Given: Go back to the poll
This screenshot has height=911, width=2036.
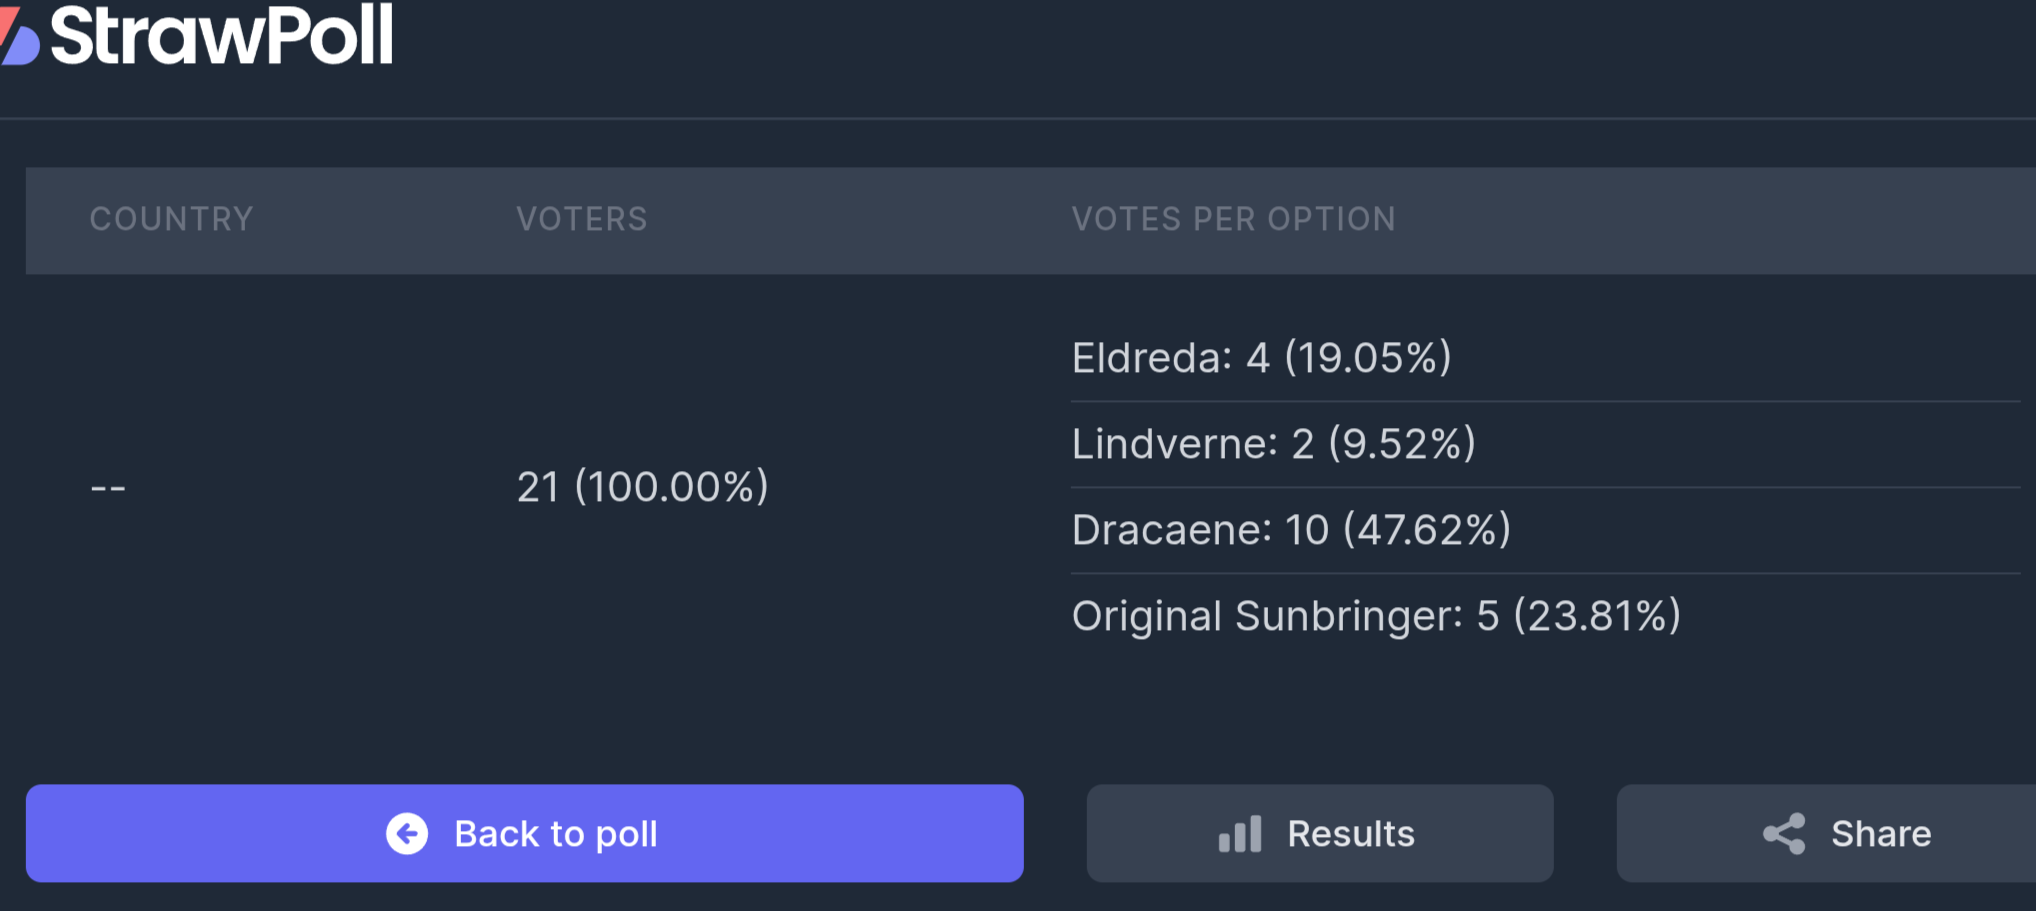Looking at the screenshot, I should (525, 833).
